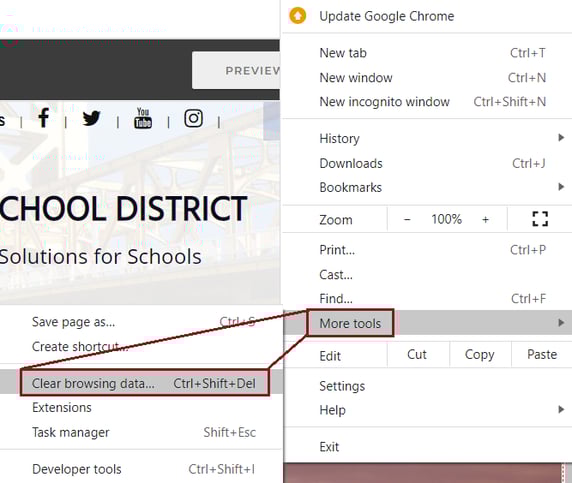Click the Solutions for Schools subtitle
The image size is (572, 483).
point(100,256)
